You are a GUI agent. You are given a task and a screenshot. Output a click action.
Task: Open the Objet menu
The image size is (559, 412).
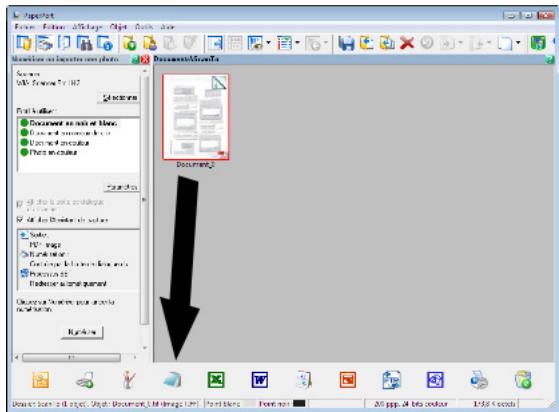pos(118,27)
